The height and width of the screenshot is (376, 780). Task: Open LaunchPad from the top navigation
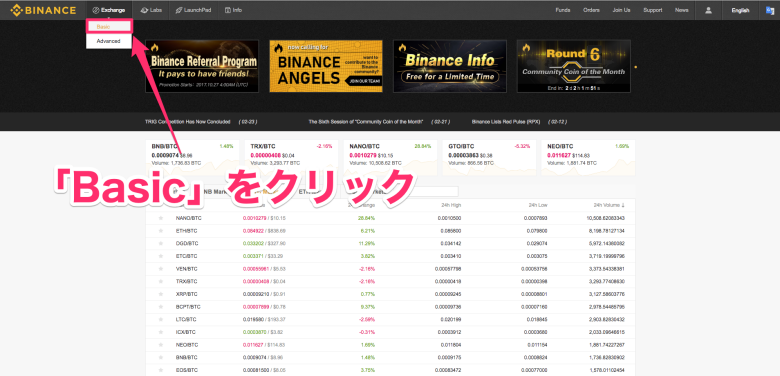coord(194,10)
